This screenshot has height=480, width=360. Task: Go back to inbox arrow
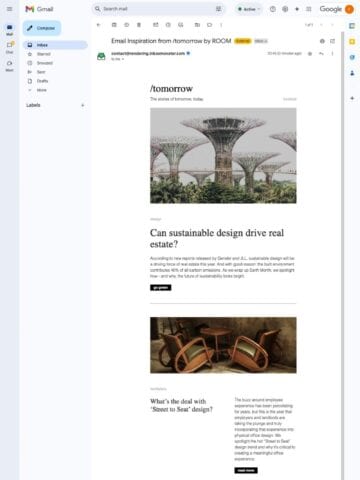[98, 25]
